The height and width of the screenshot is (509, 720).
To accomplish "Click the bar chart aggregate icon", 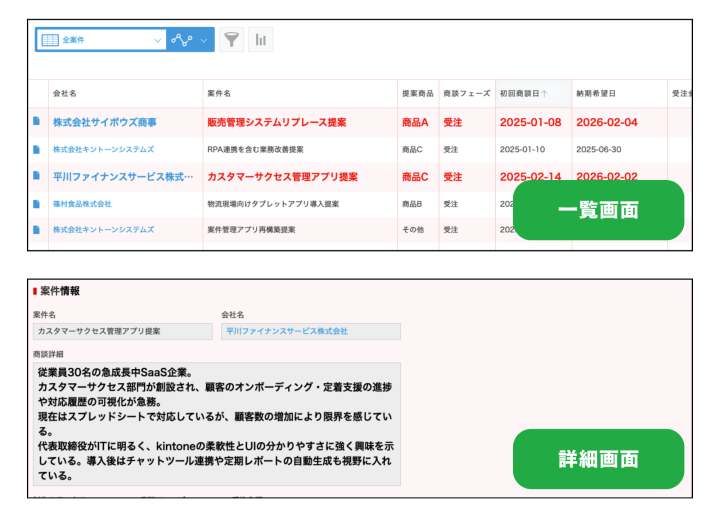I will (261, 40).
